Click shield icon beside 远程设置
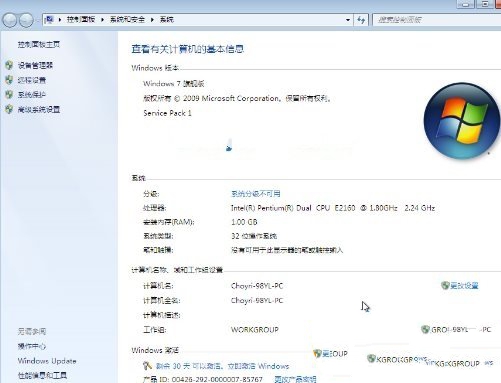The image size is (501, 383). click(x=9, y=80)
